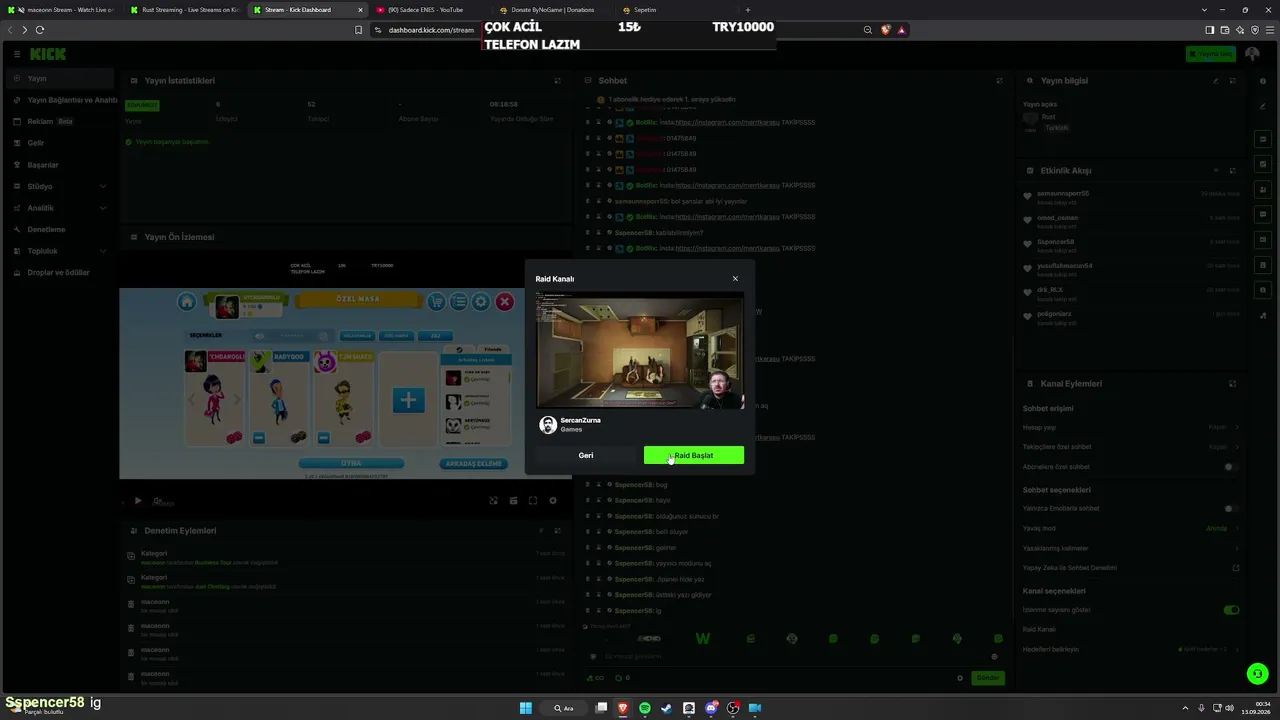Mute the stream preview audio

157,501
